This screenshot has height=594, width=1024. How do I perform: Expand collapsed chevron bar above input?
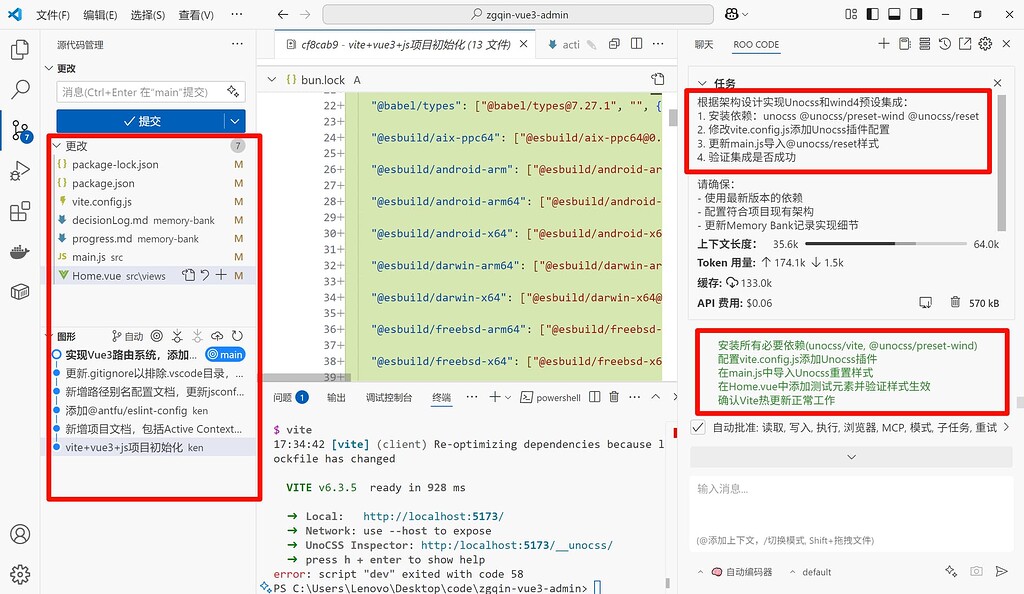tap(851, 457)
